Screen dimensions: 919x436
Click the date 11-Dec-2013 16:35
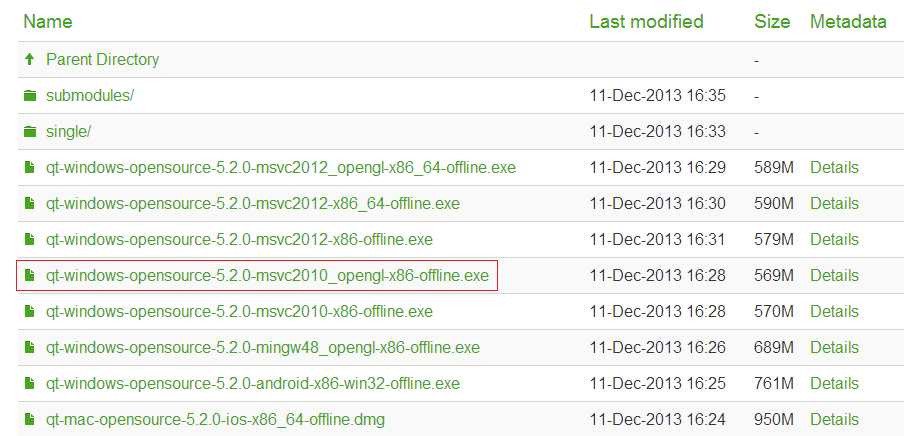coord(658,96)
